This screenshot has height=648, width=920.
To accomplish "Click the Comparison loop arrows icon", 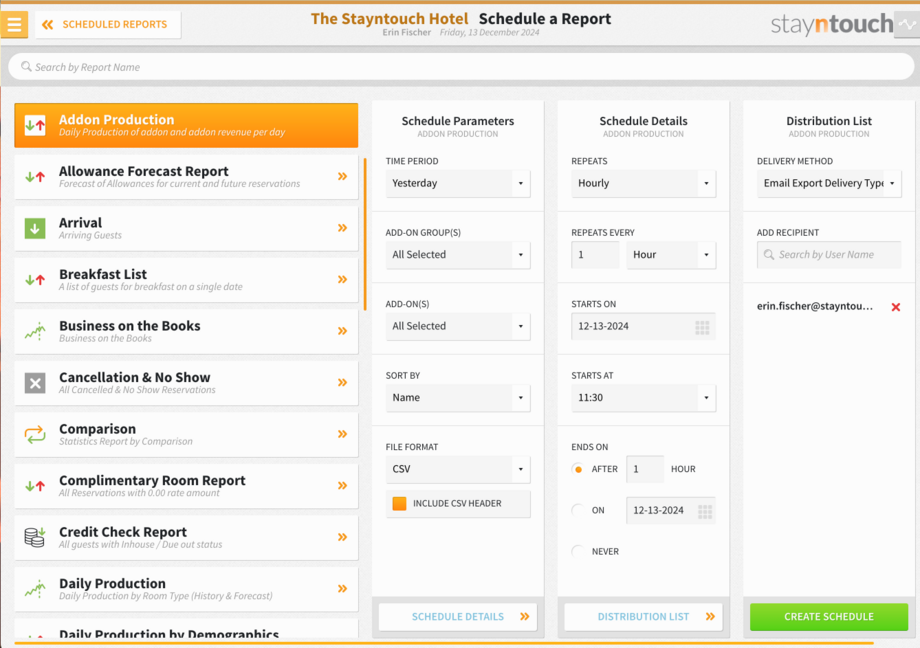I will (35, 434).
